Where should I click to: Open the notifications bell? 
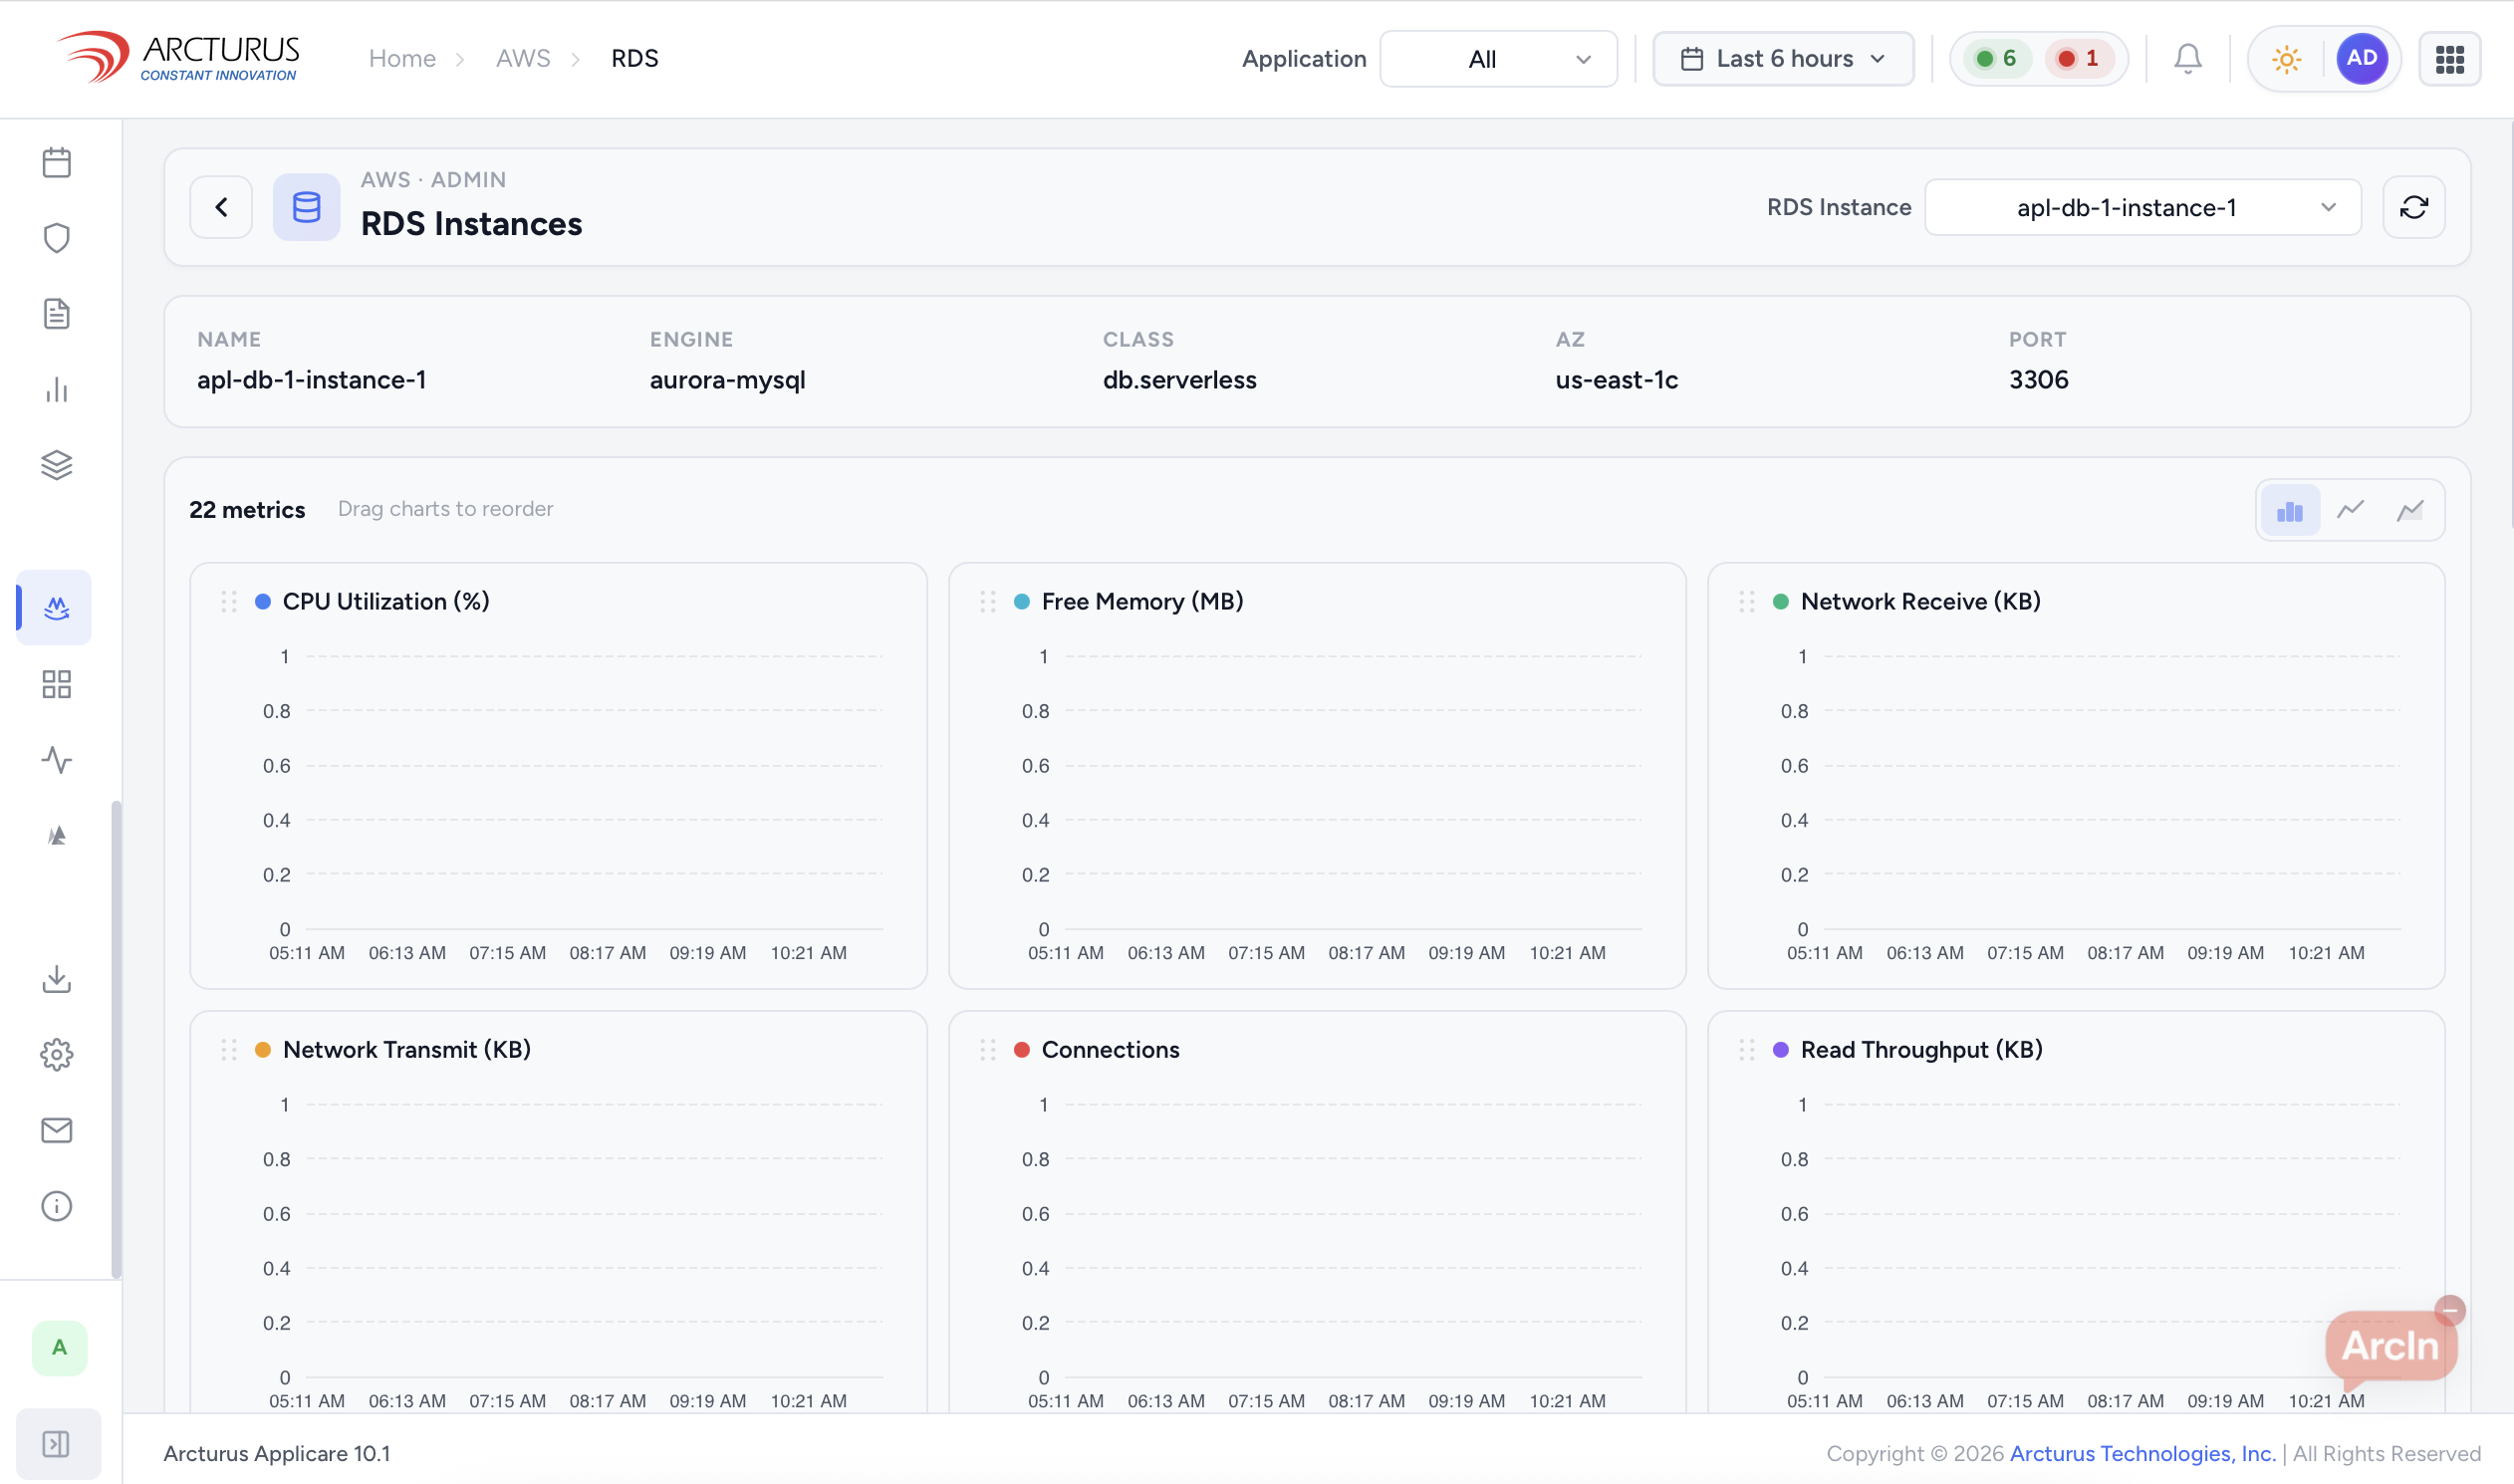[x=2188, y=59]
